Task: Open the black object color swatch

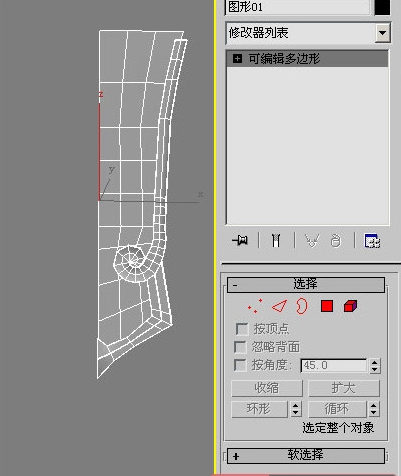Action: click(382, 7)
